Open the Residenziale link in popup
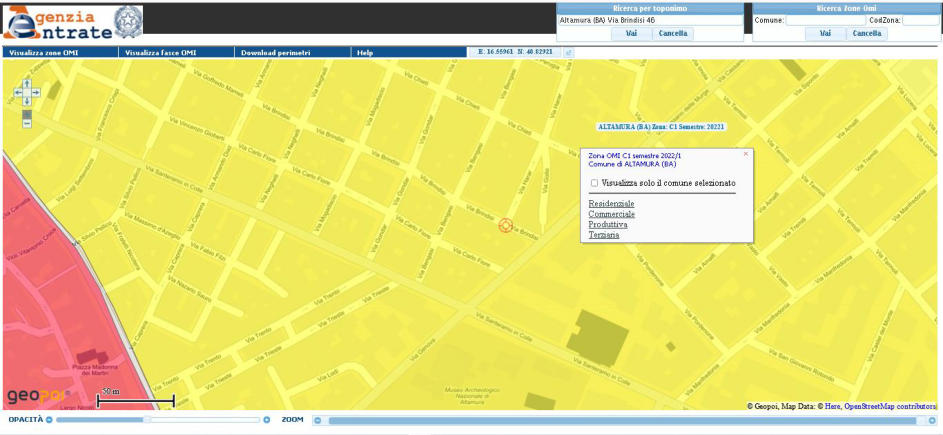Screen dimensions: 943x435 (611, 203)
